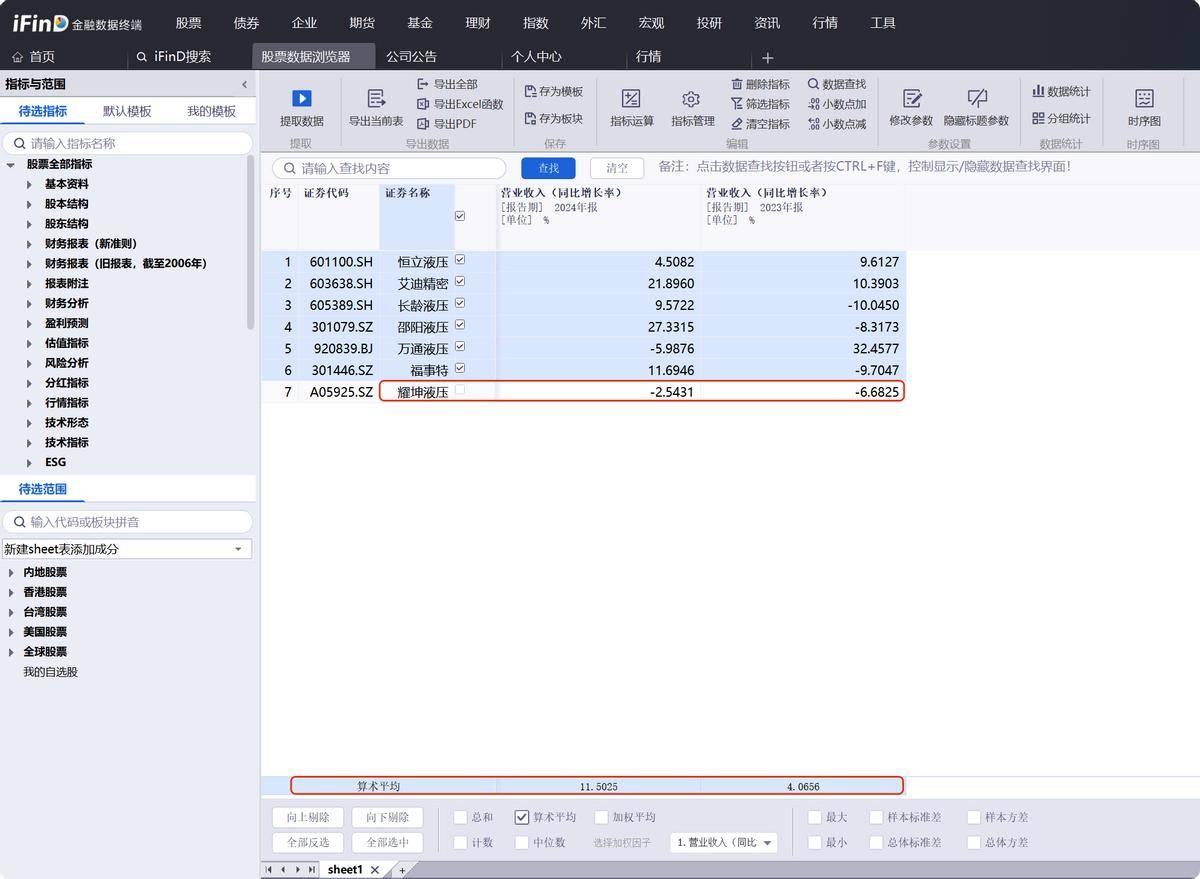Uncheck the 算术平均 checkbox

pos(522,817)
